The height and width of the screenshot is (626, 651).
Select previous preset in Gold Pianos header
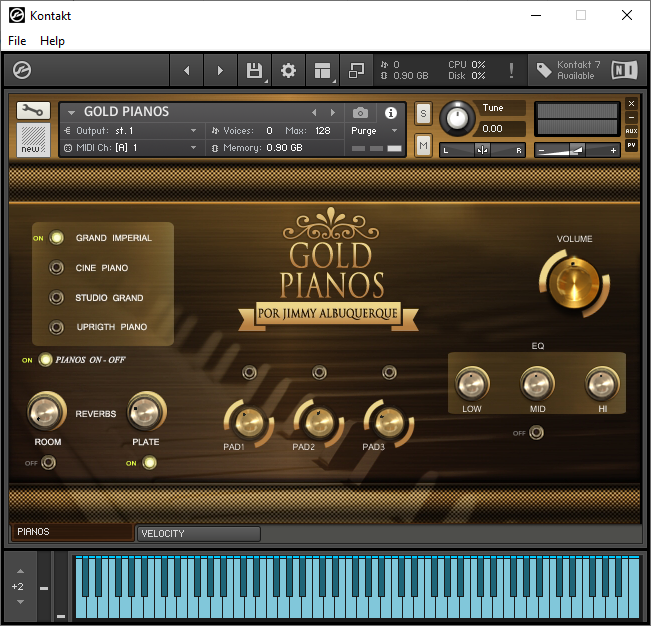click(x=314, y=112)
